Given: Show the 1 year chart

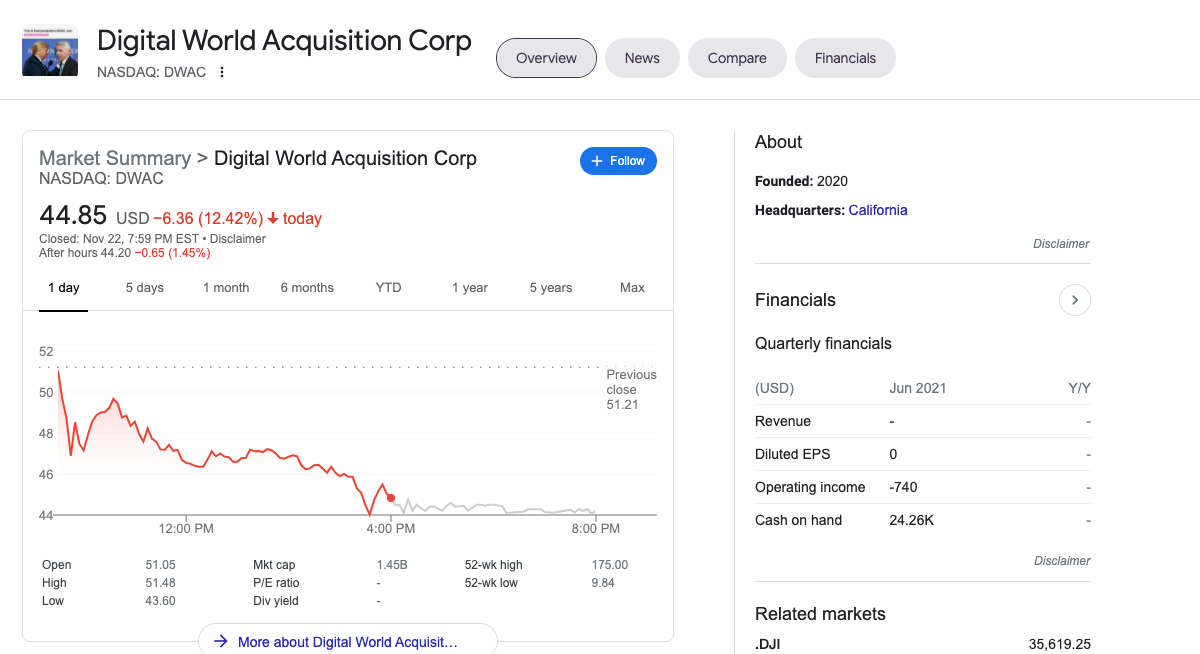Looking at the screenshot, I should click(x=470, y=288).
